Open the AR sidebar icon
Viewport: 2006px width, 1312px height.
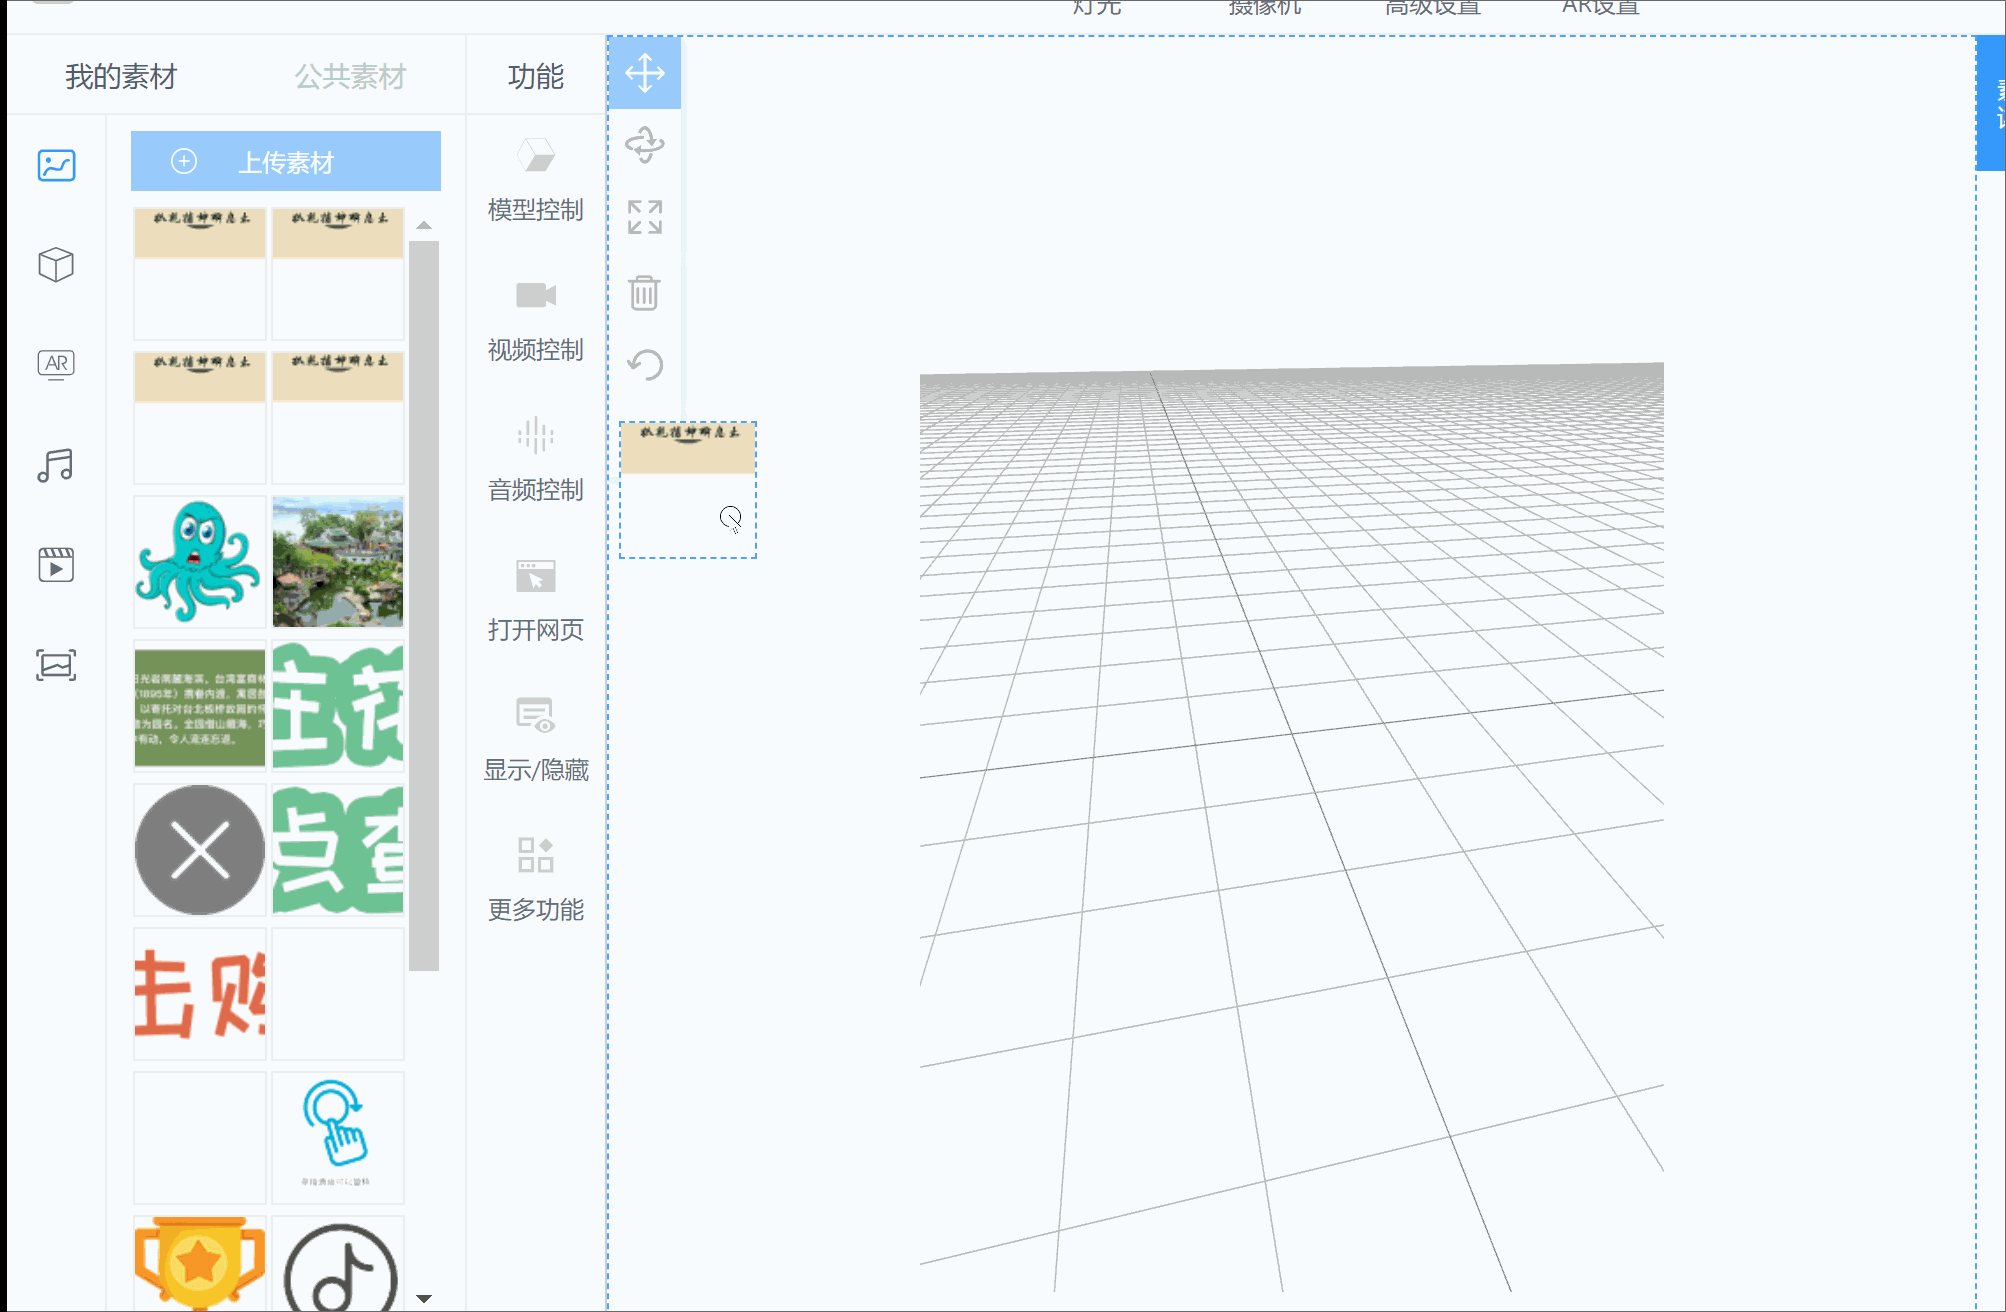56,364
